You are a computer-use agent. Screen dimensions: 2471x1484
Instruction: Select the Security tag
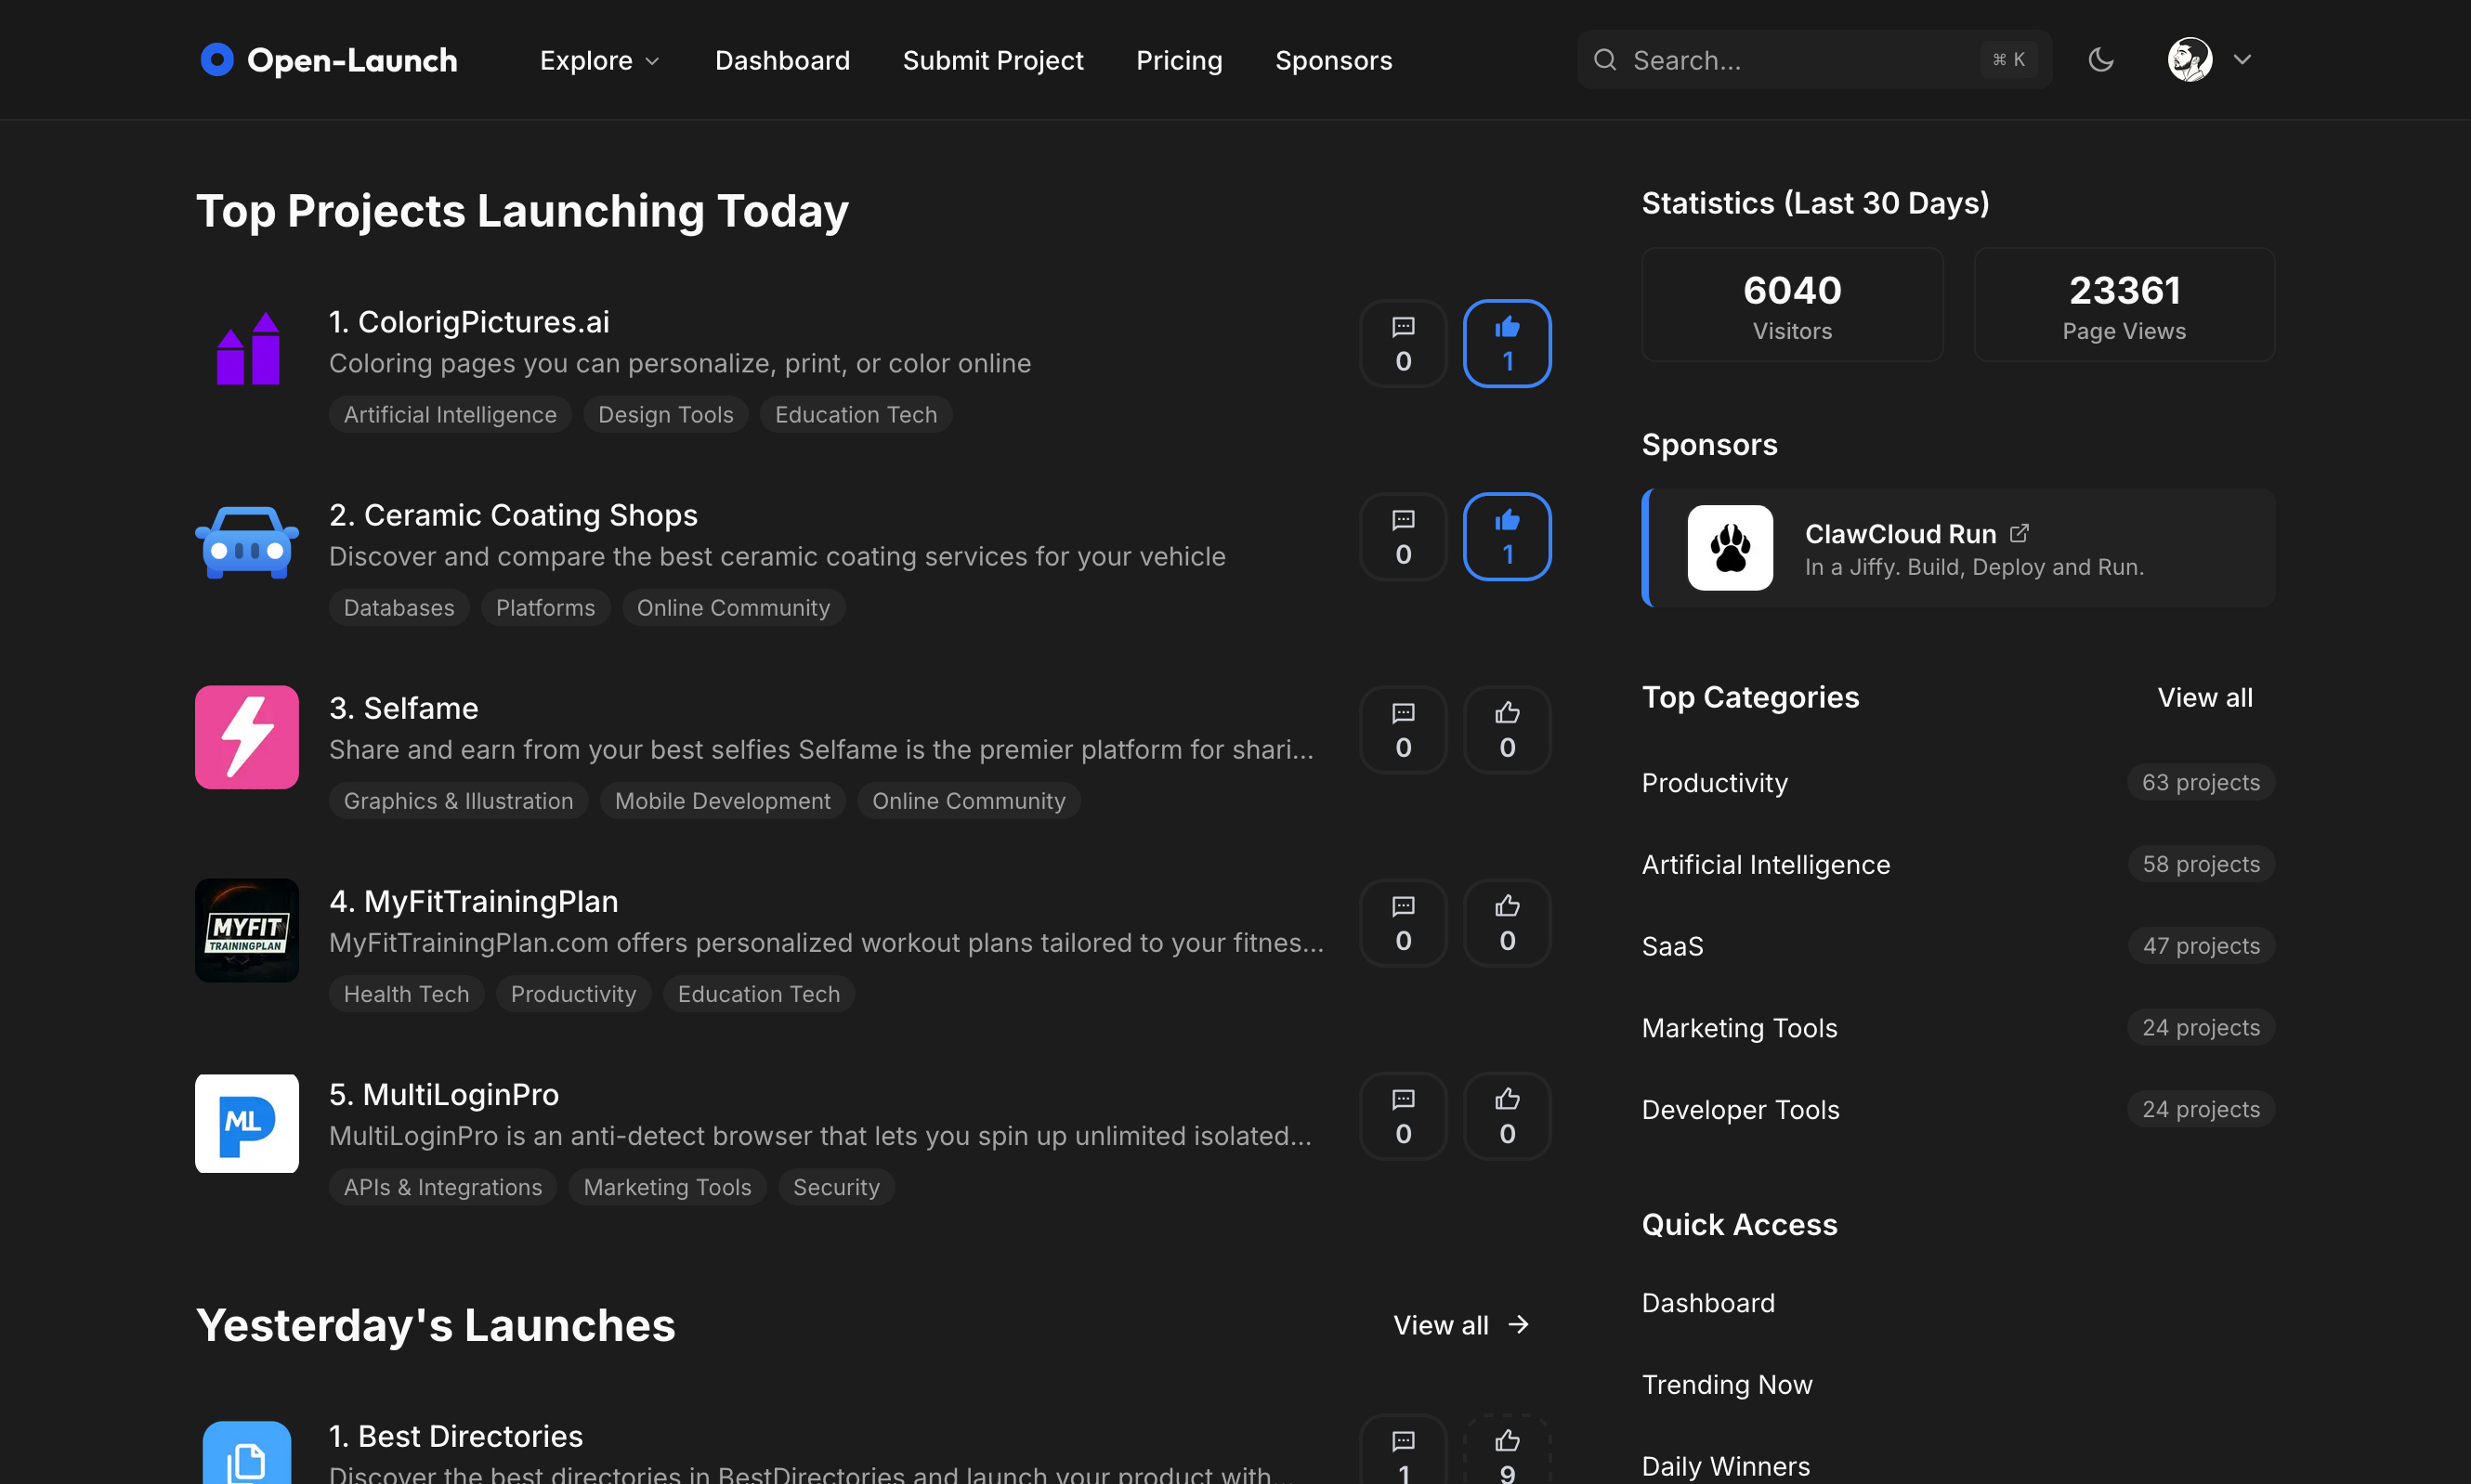coord(836,1186)
